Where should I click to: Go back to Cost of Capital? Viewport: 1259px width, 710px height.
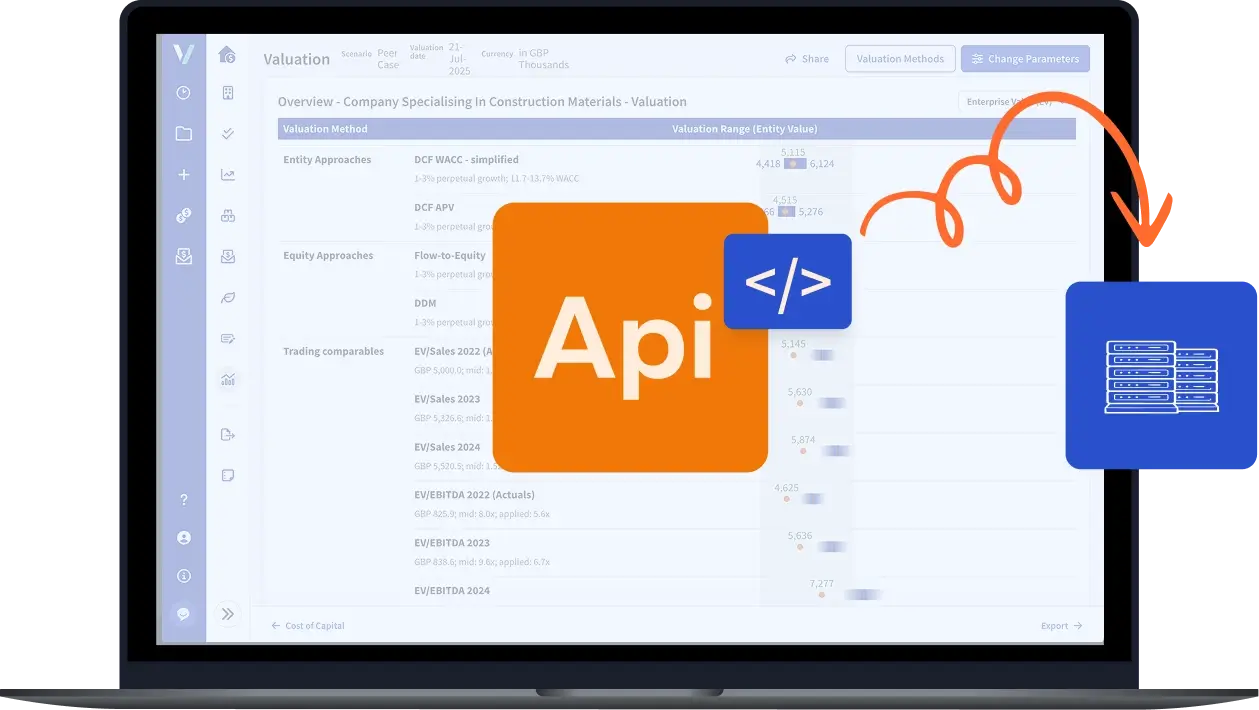[308, 626]
